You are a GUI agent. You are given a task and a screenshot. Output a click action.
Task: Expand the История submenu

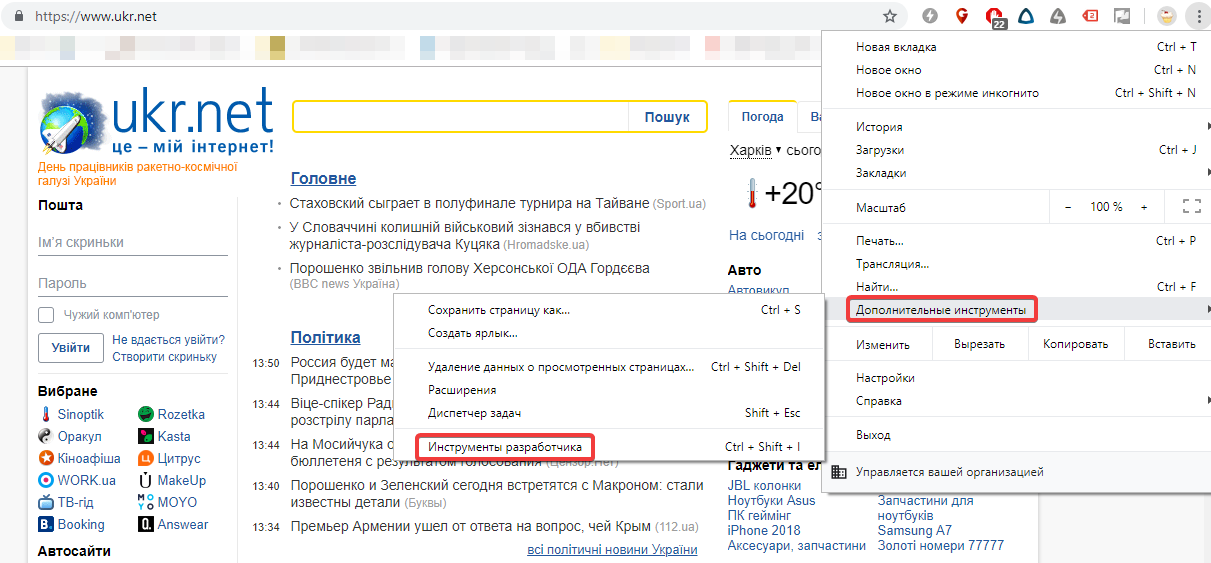coord(1016,127)
